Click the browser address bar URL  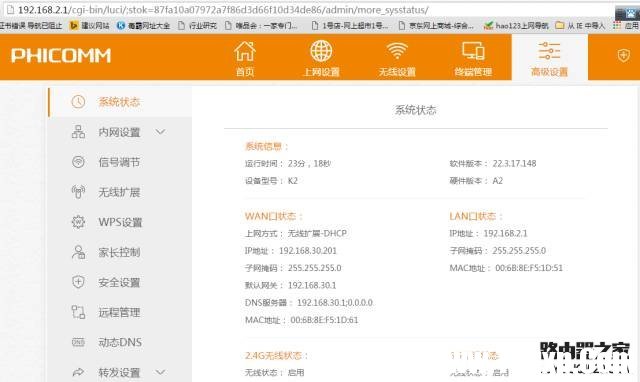(x=223, y=10)
